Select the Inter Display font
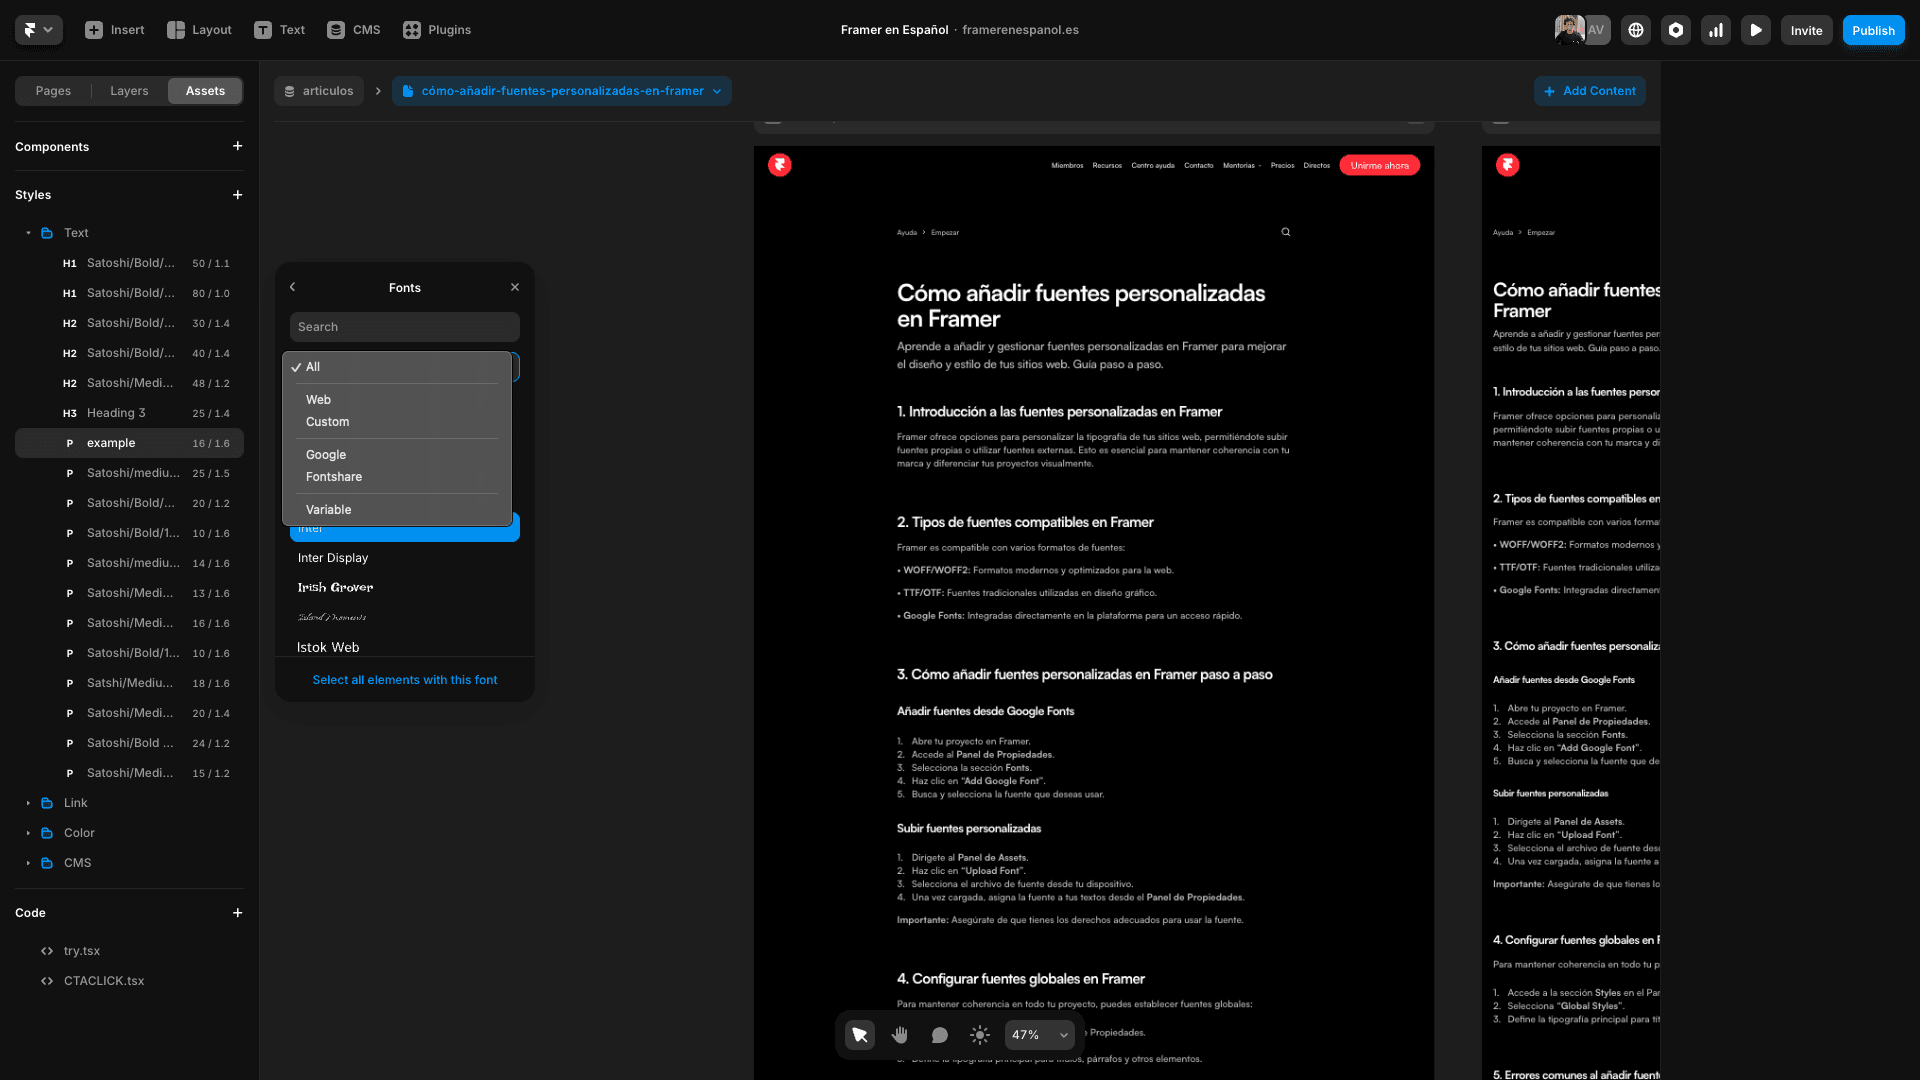The height and width of the screenshot is (1080, 1920). point(405,558)
